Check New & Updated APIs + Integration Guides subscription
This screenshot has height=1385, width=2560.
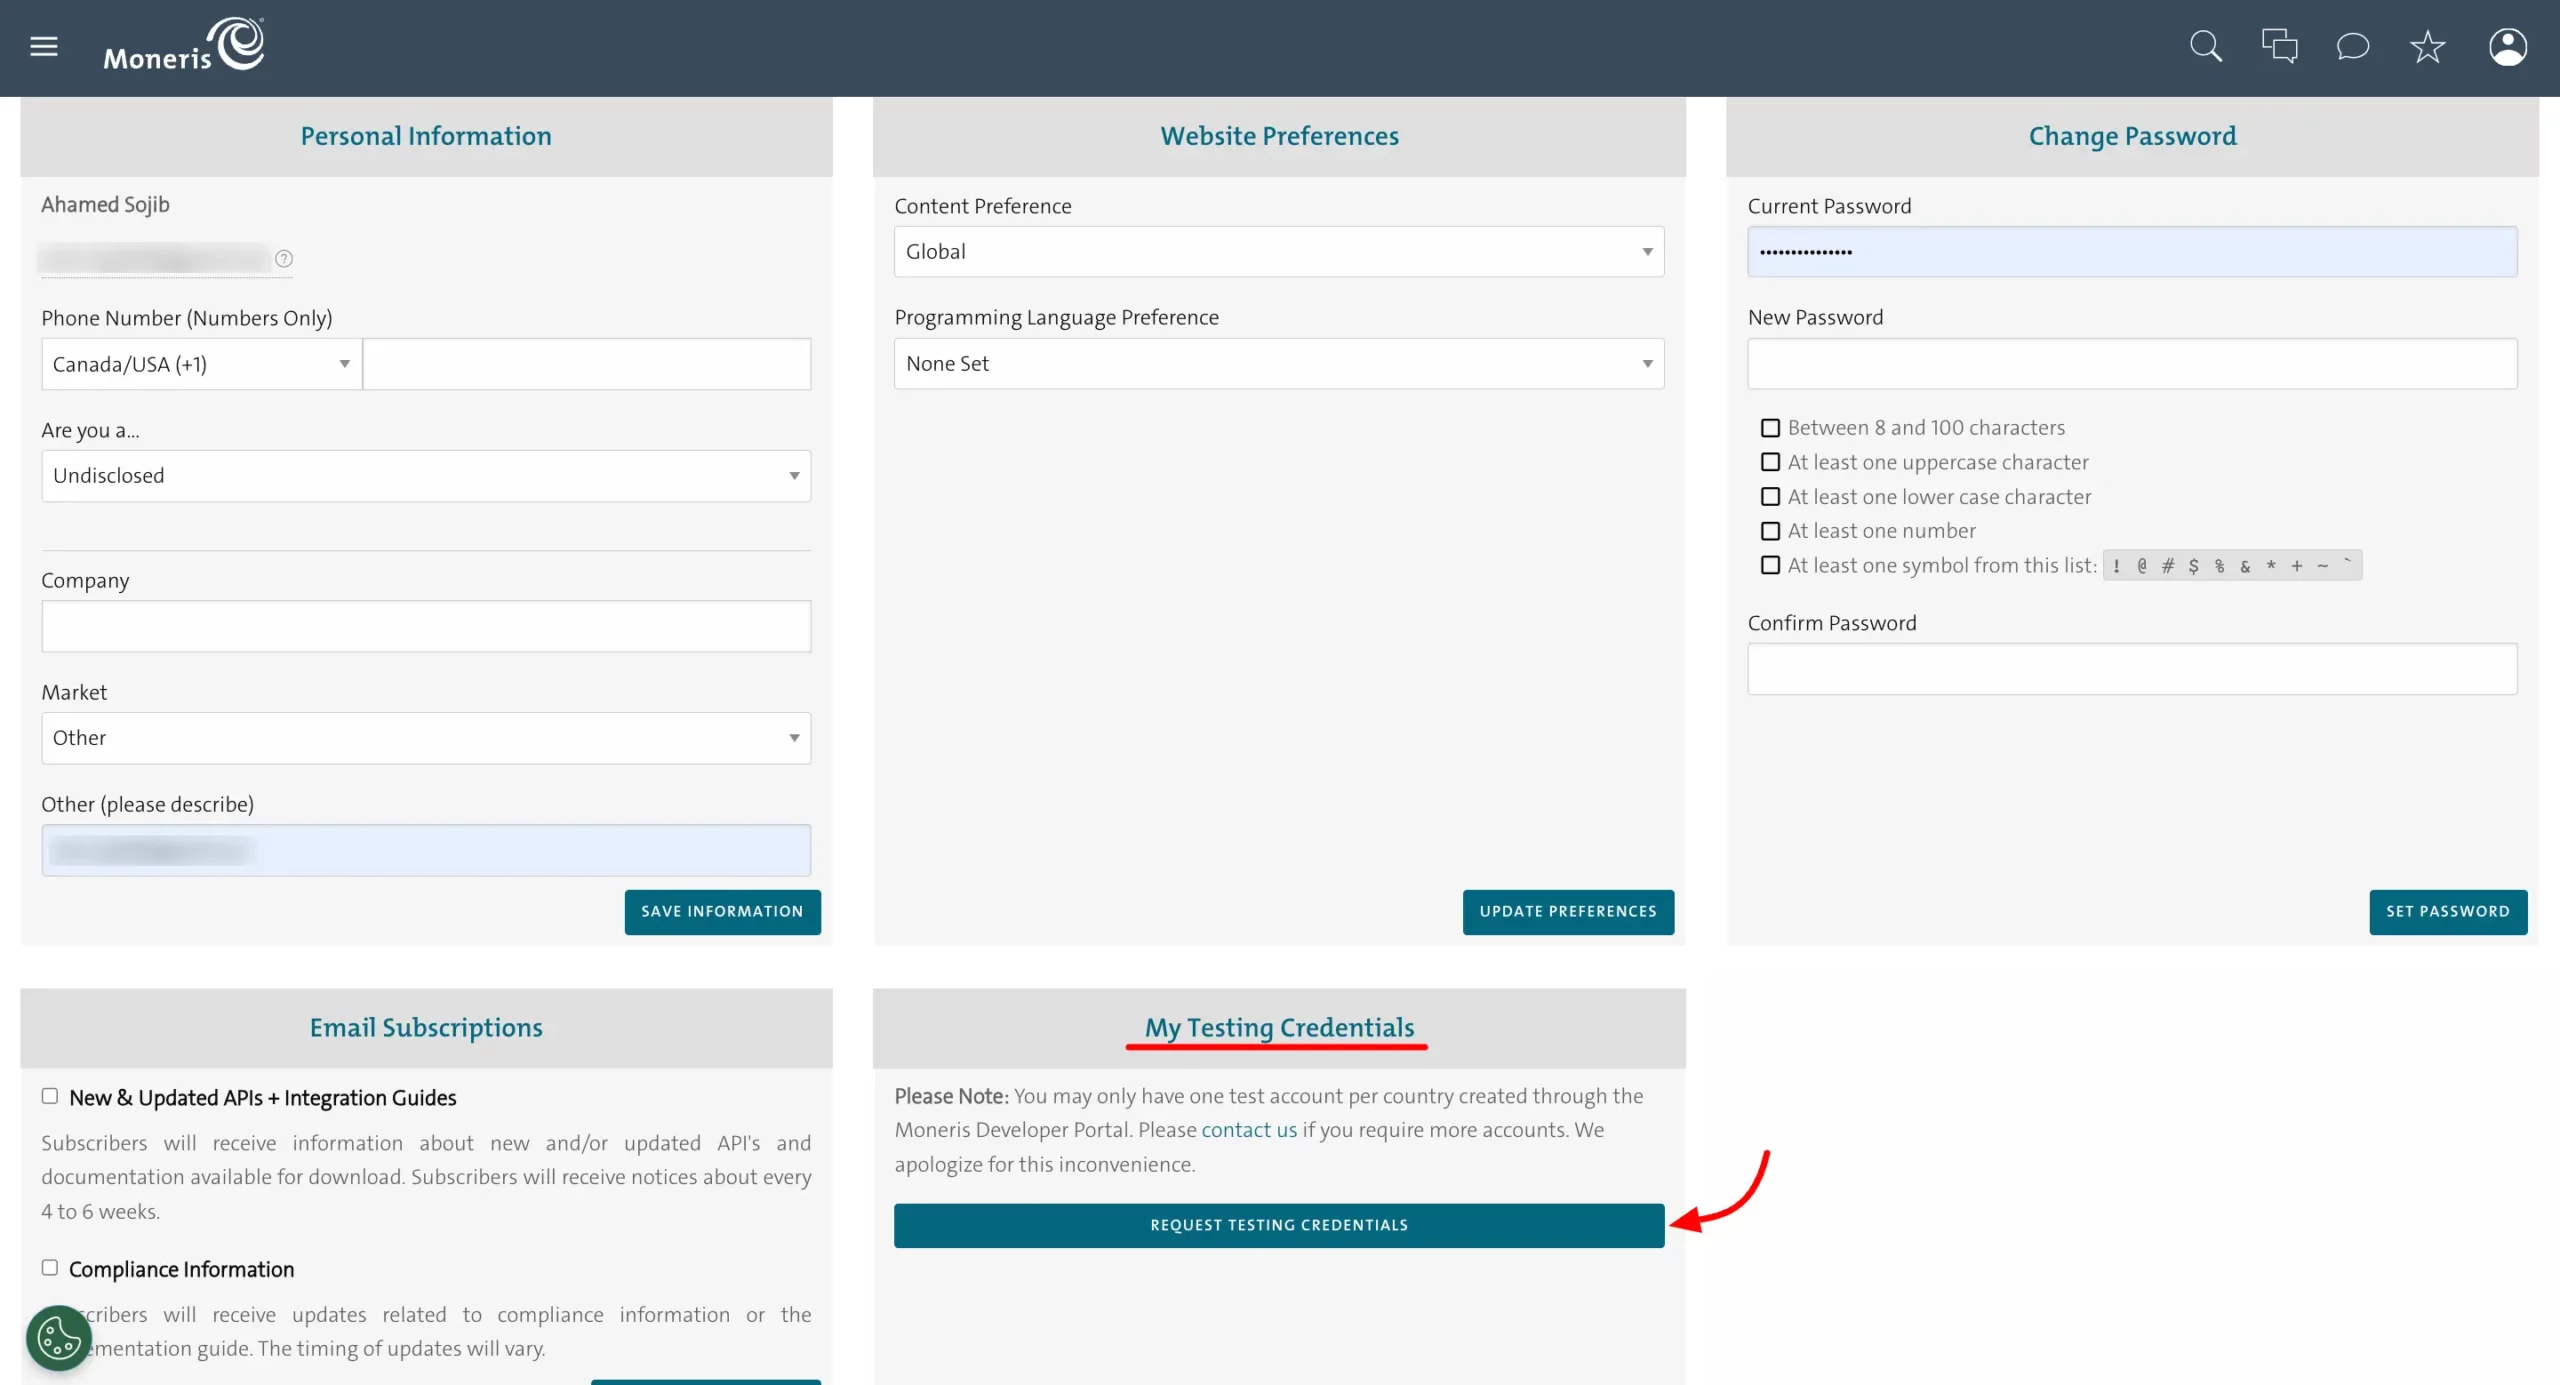tap(49, 1095)
